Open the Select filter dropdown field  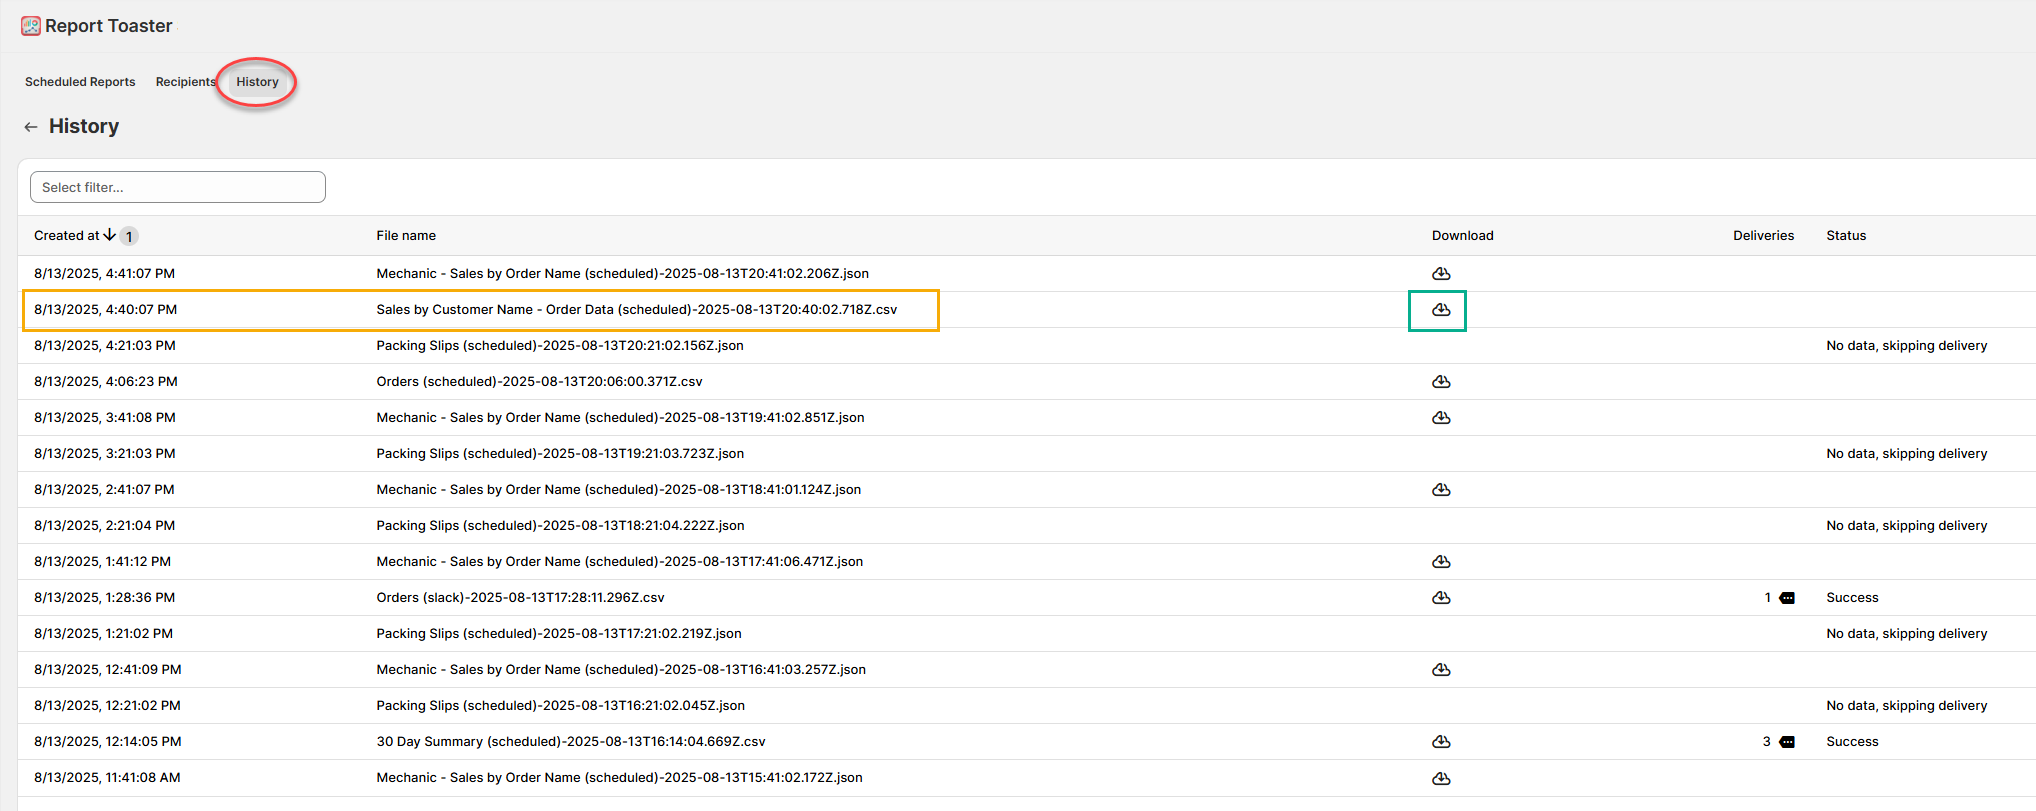tap(178, 187)
